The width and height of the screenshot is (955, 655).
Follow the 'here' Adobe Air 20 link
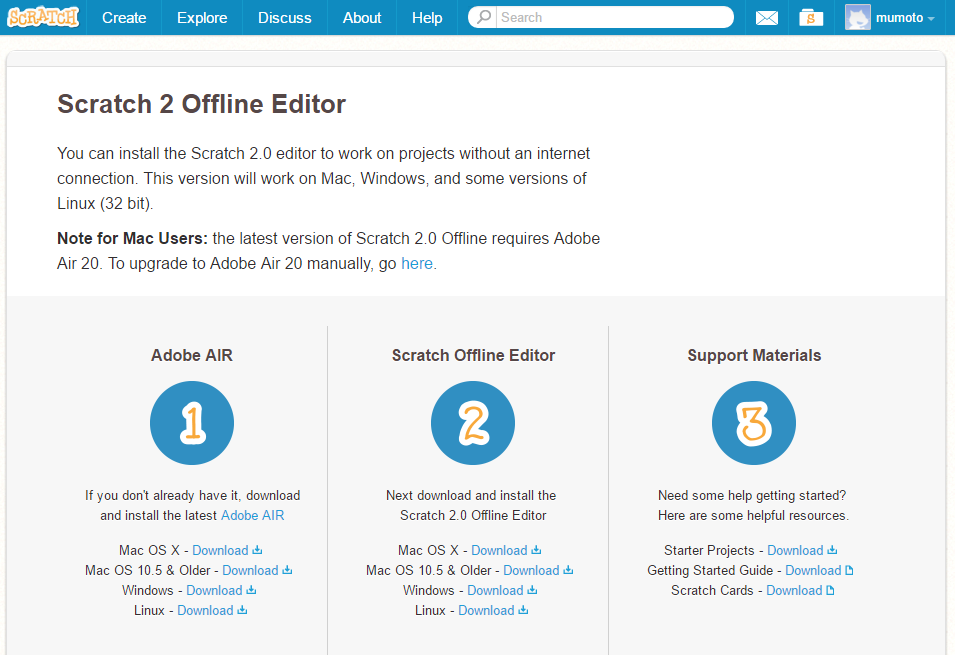(417, 263)
